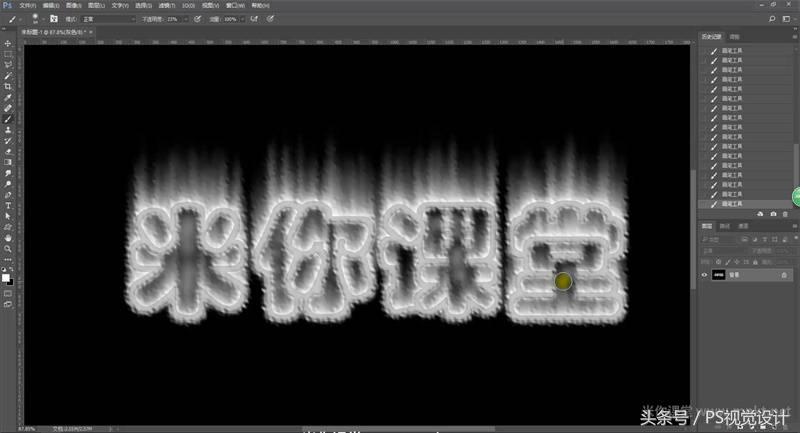Close the document tab
Image resolution: width=800 pixels, height=433 pixels.
click(x=91, y=32)
